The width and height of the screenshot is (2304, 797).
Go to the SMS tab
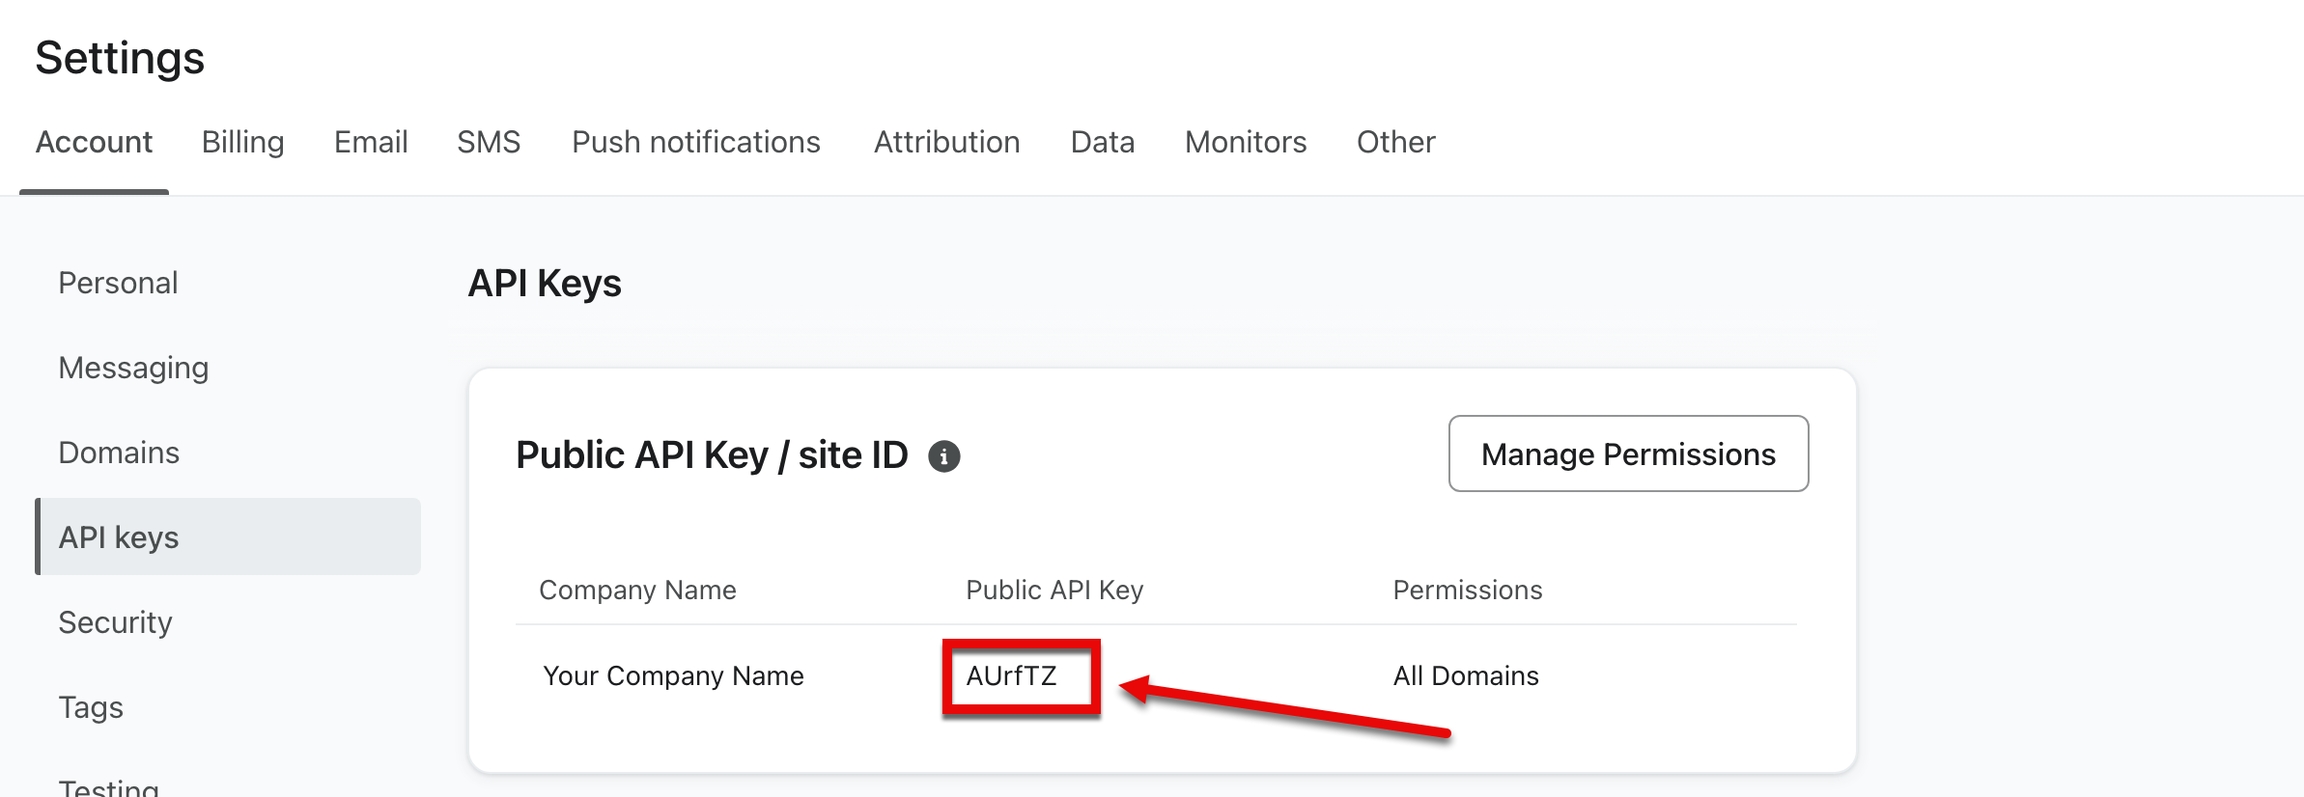click(488, 142)
